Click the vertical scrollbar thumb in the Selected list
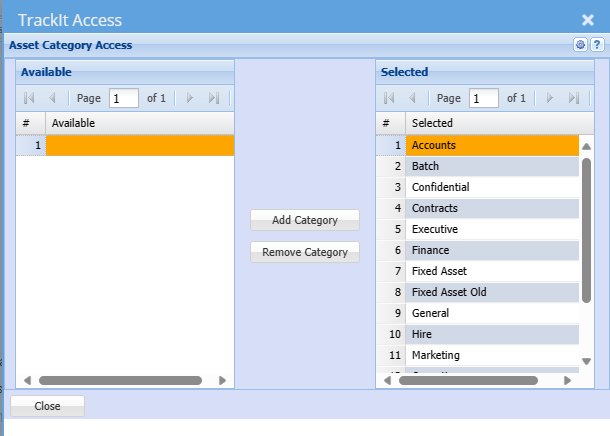Viewport: 610px width, 436px height. pos(586,230)
